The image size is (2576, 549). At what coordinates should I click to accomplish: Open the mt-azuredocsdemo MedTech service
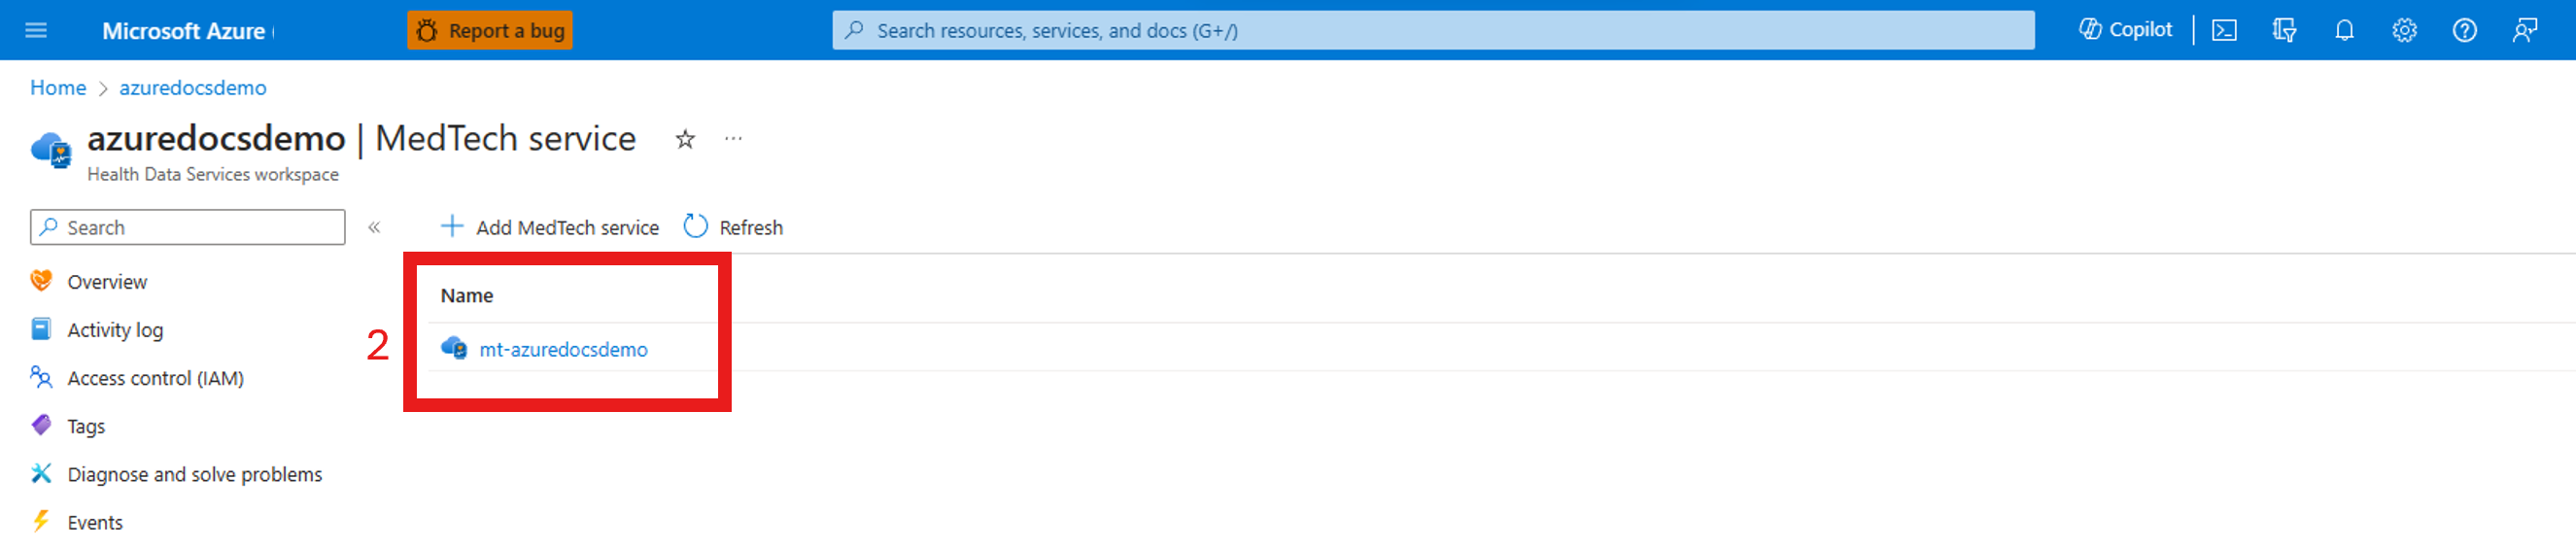click(563, 349)
